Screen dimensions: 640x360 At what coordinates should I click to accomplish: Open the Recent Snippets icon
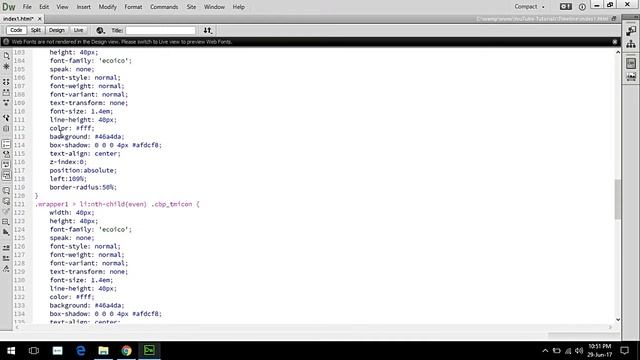(x=6, y=222)
